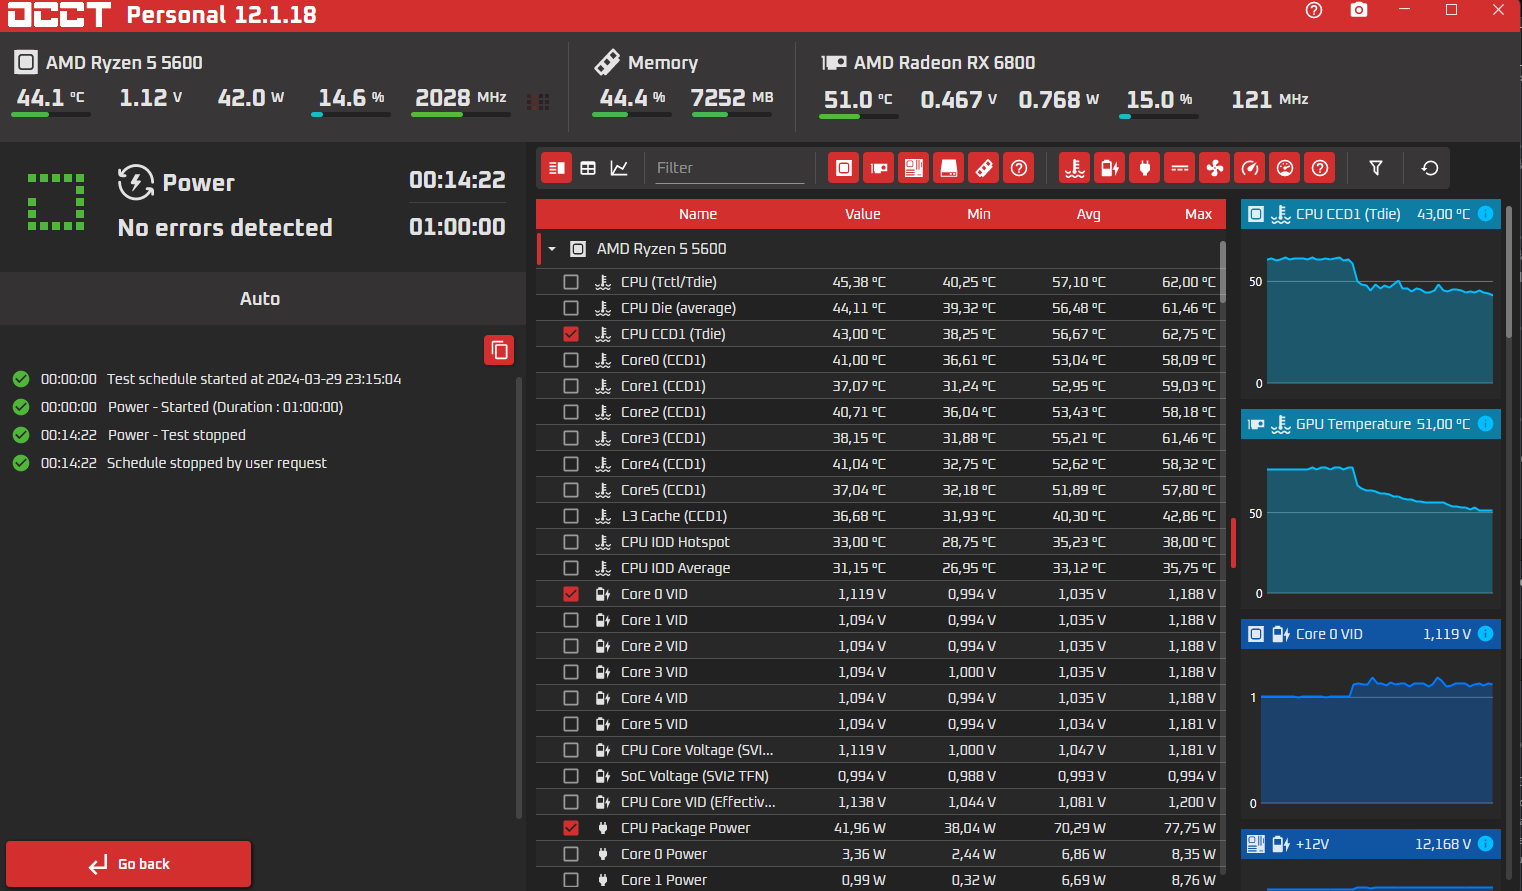This screenshot has height=891, width=1522.
Task: Sort by the Min column header
Action: pyautogui.click(x=979, y=214)
